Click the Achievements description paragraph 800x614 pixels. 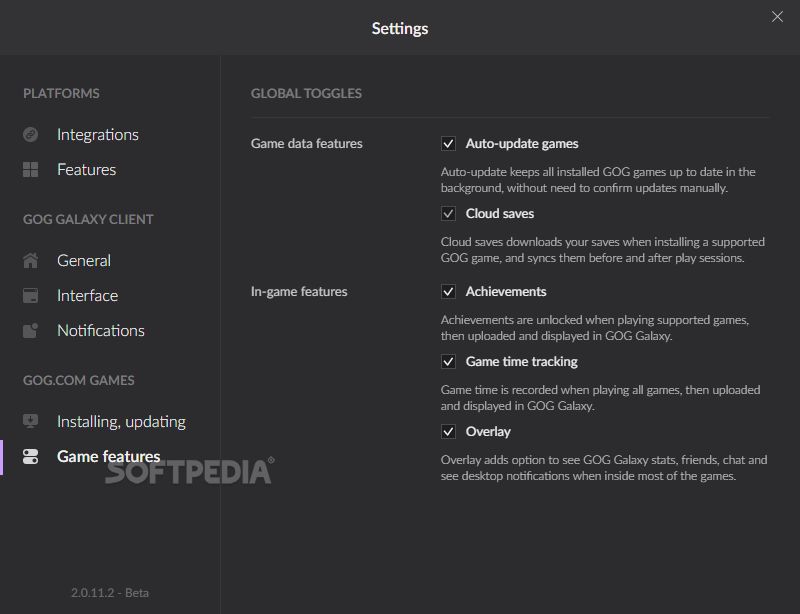pos(595,328)
